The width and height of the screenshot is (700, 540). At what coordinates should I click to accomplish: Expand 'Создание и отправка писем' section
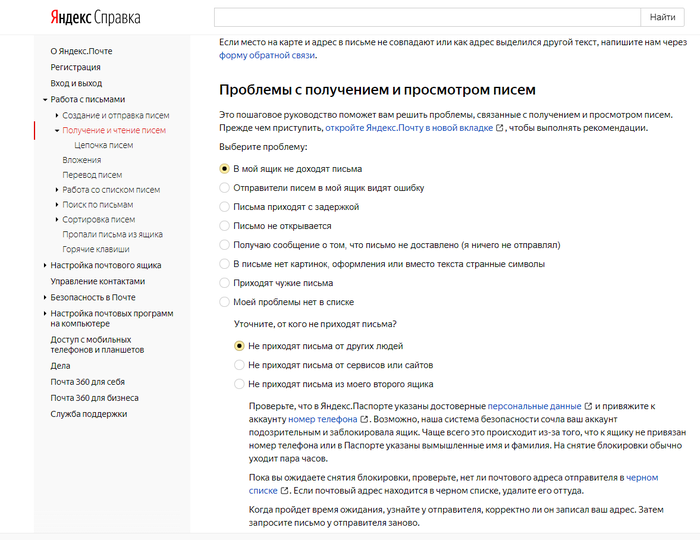[x=55, y=115]
